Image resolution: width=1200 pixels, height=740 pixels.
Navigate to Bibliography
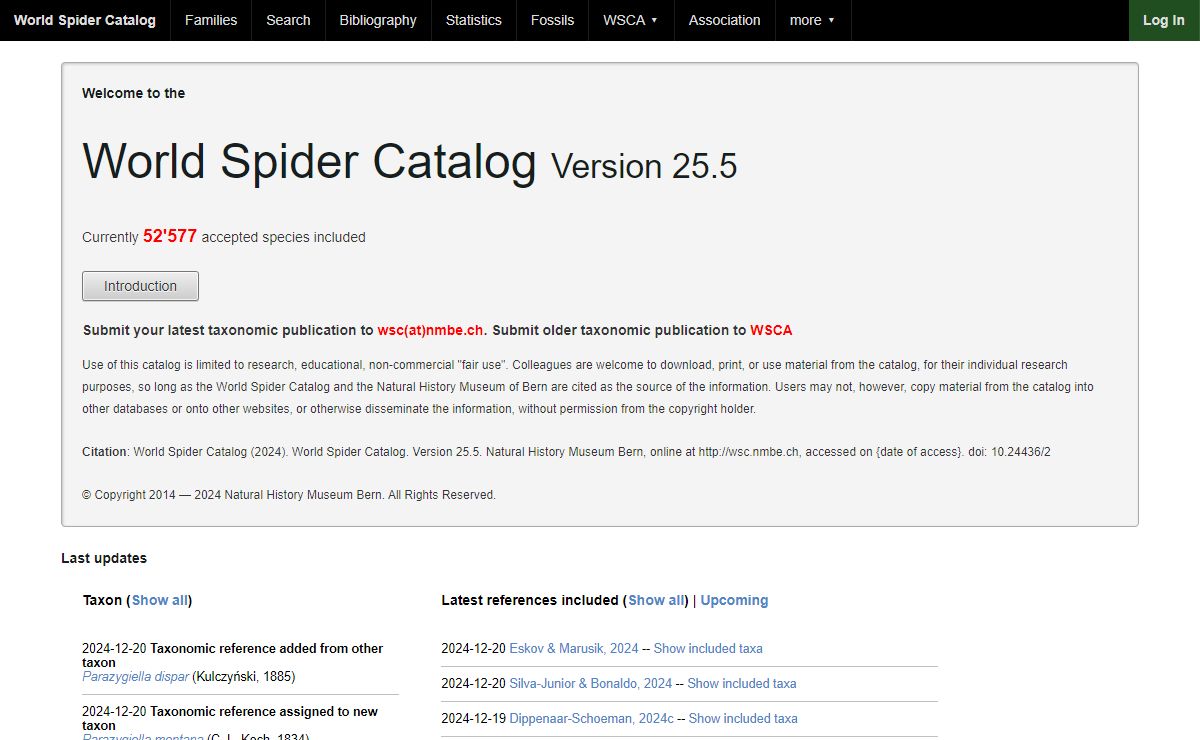point(378,20)
